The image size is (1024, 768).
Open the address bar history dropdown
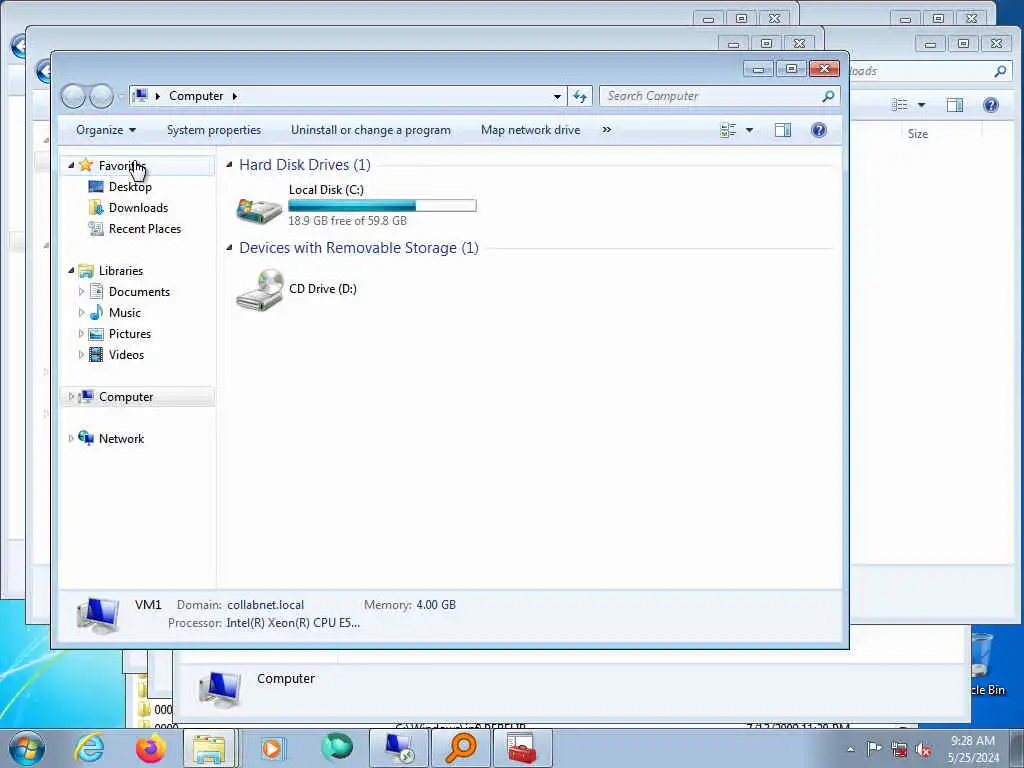point(557,96)
